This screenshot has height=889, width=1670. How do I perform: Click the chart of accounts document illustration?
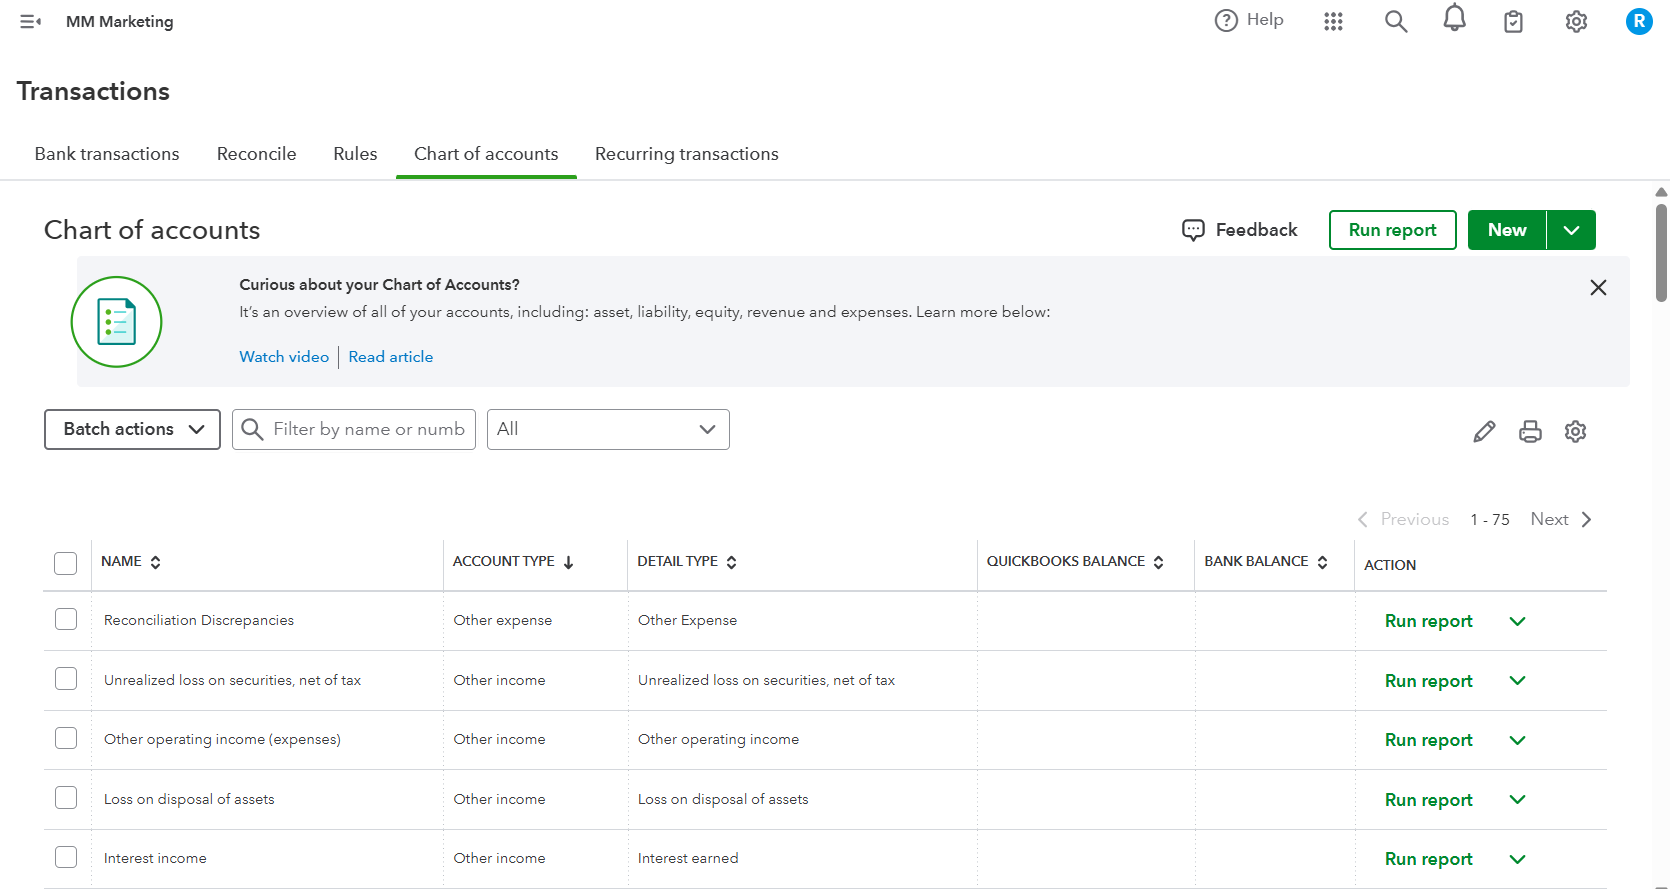pos(116,322)
